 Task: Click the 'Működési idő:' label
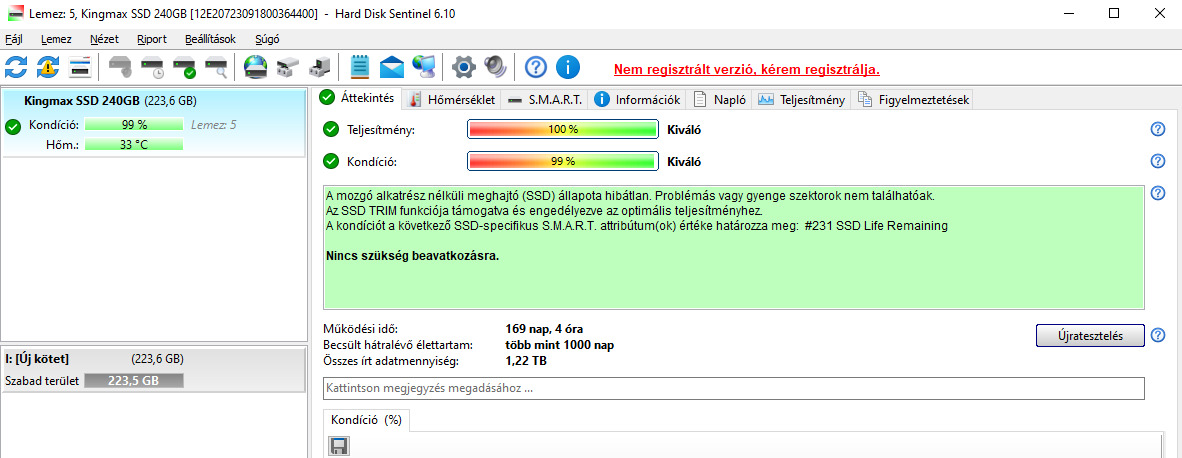[360, 329]
